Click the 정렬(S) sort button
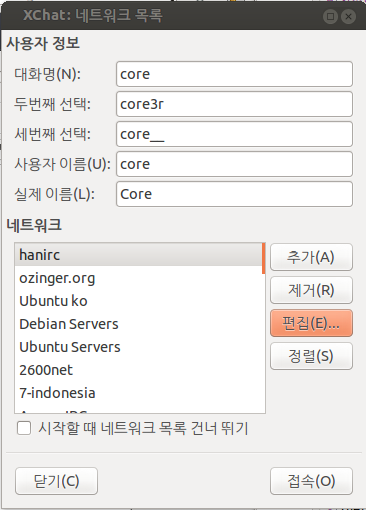The image size is (366, 510). coord(311,356)
